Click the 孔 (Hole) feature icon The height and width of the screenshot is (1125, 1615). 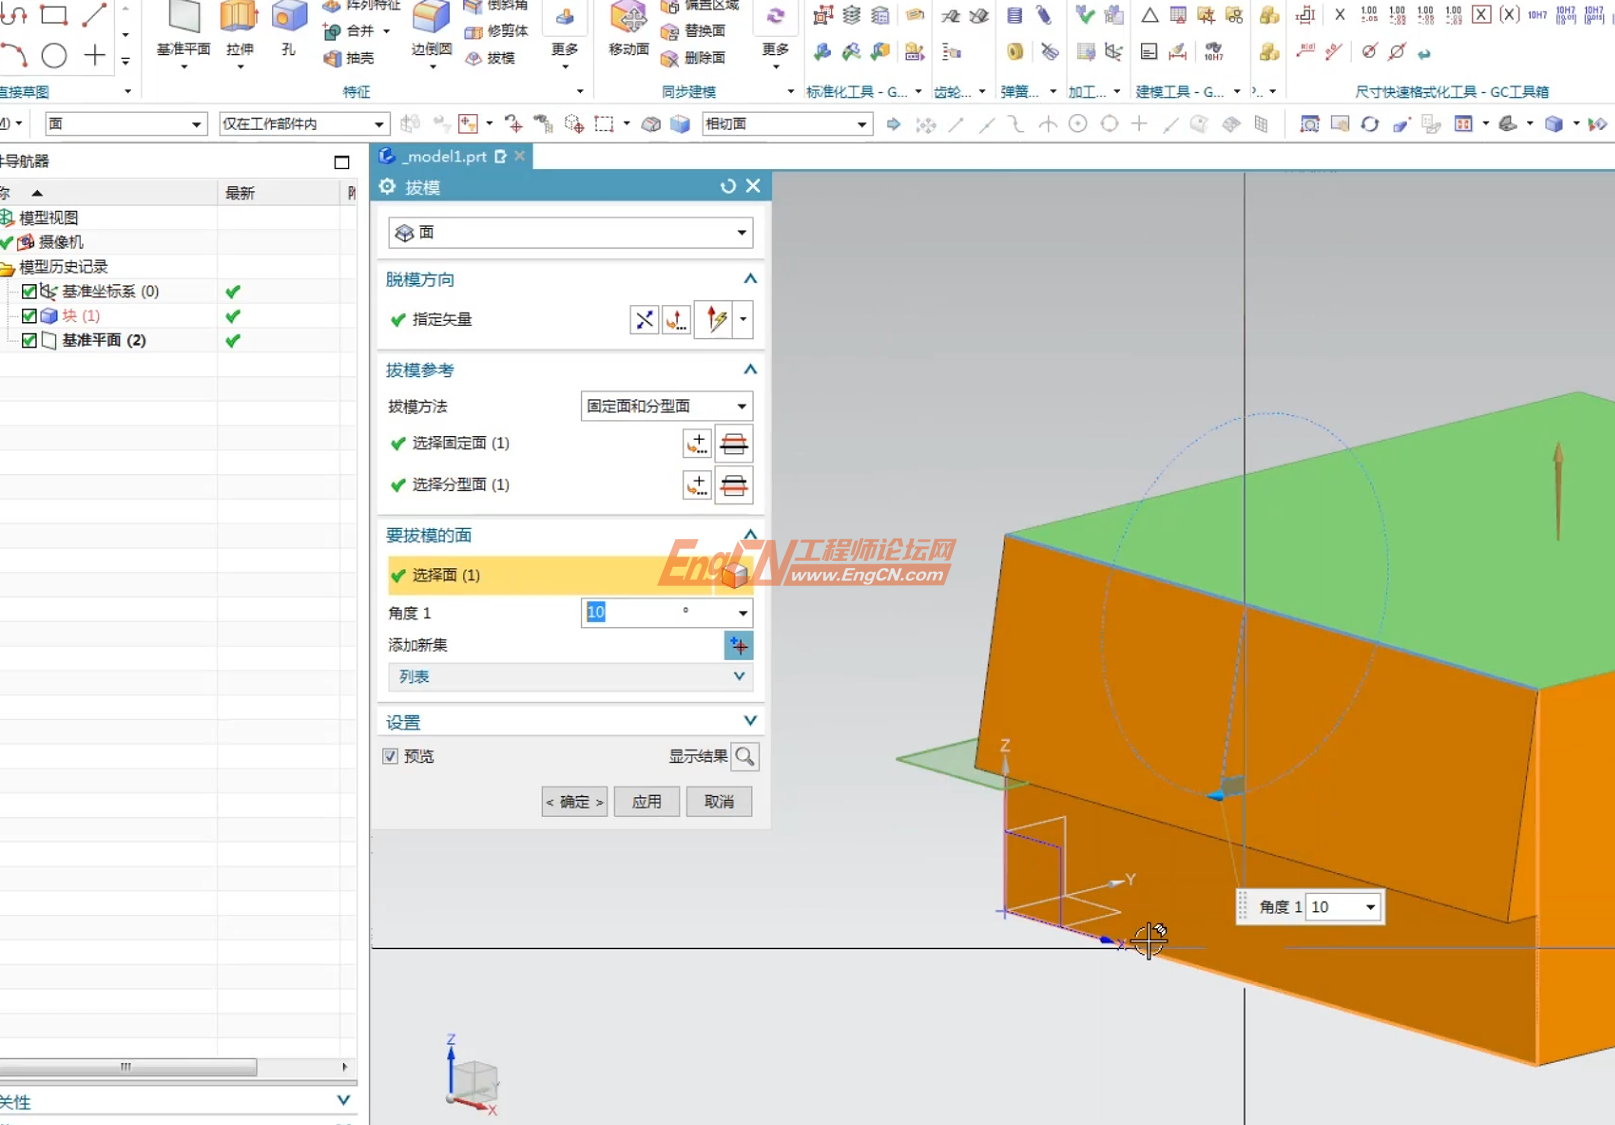(x=289, y=18)
